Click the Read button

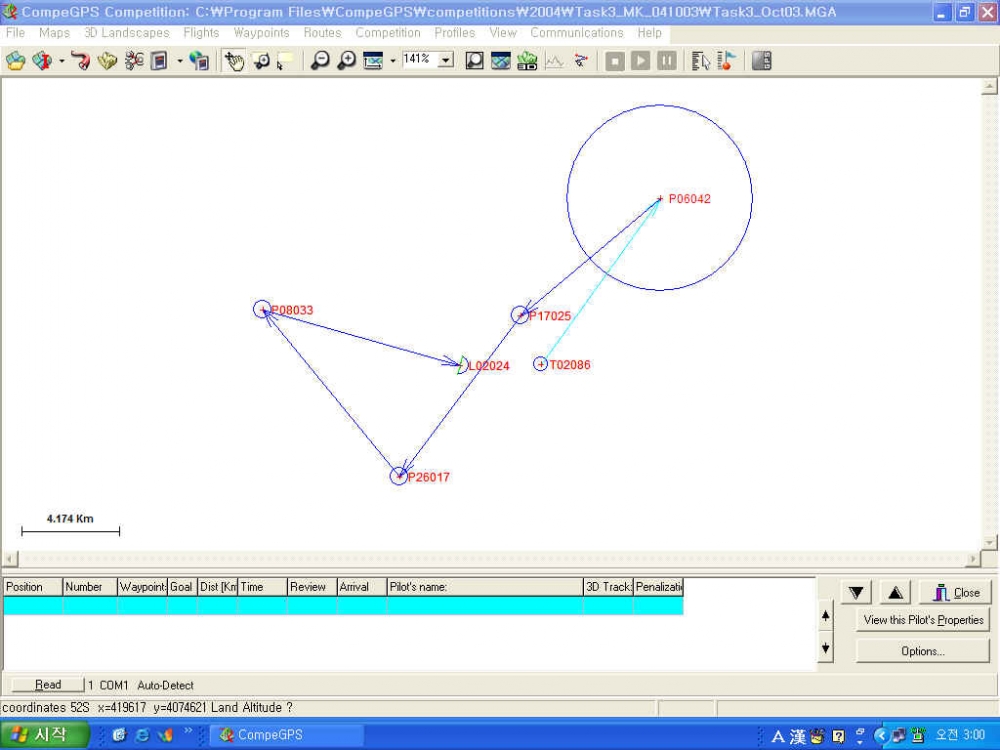[48, 684]
